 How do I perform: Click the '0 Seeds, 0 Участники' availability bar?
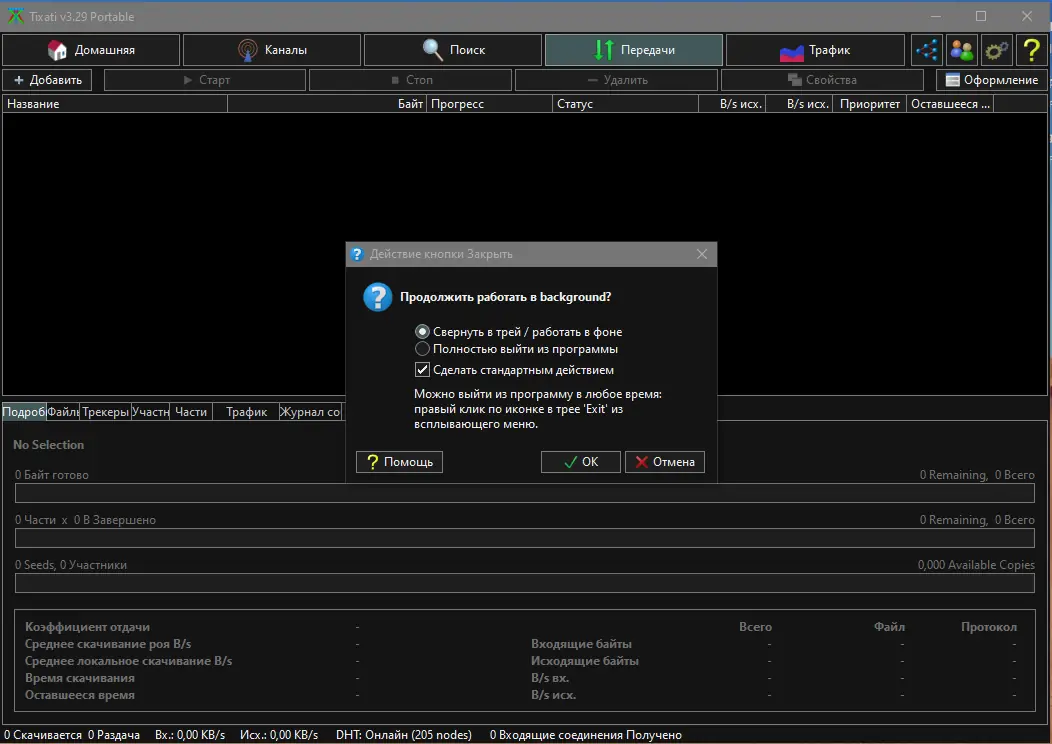click(x=525, y=583)
